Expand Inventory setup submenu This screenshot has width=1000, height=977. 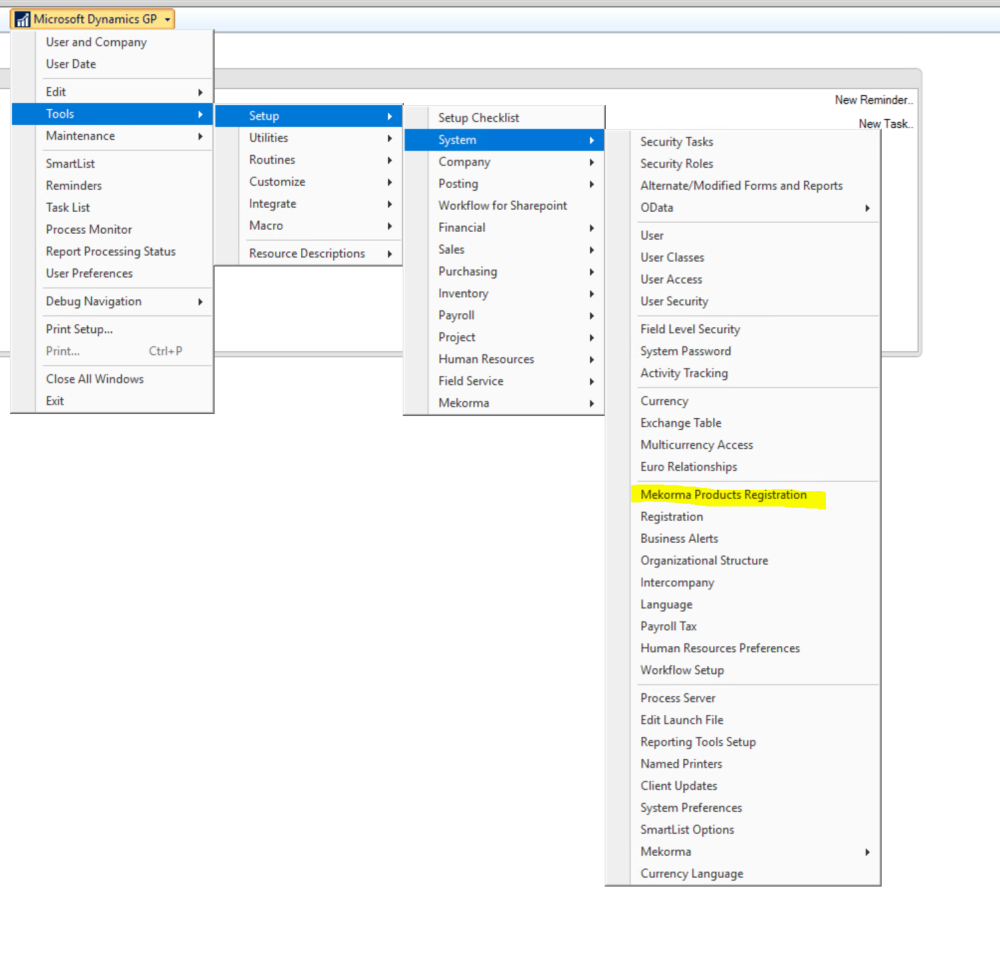point(504,293)
